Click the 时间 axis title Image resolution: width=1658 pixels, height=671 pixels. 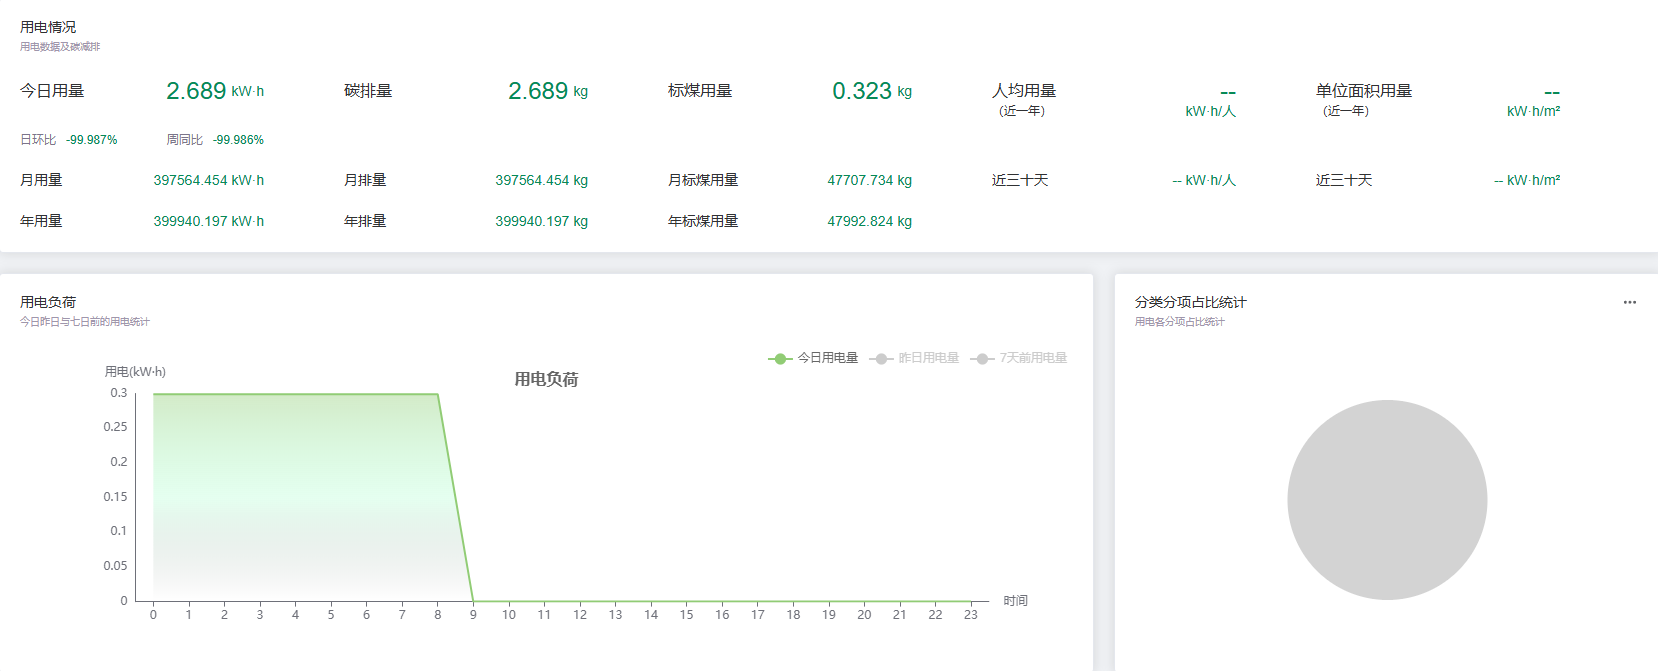click(x=1016, y=601)
